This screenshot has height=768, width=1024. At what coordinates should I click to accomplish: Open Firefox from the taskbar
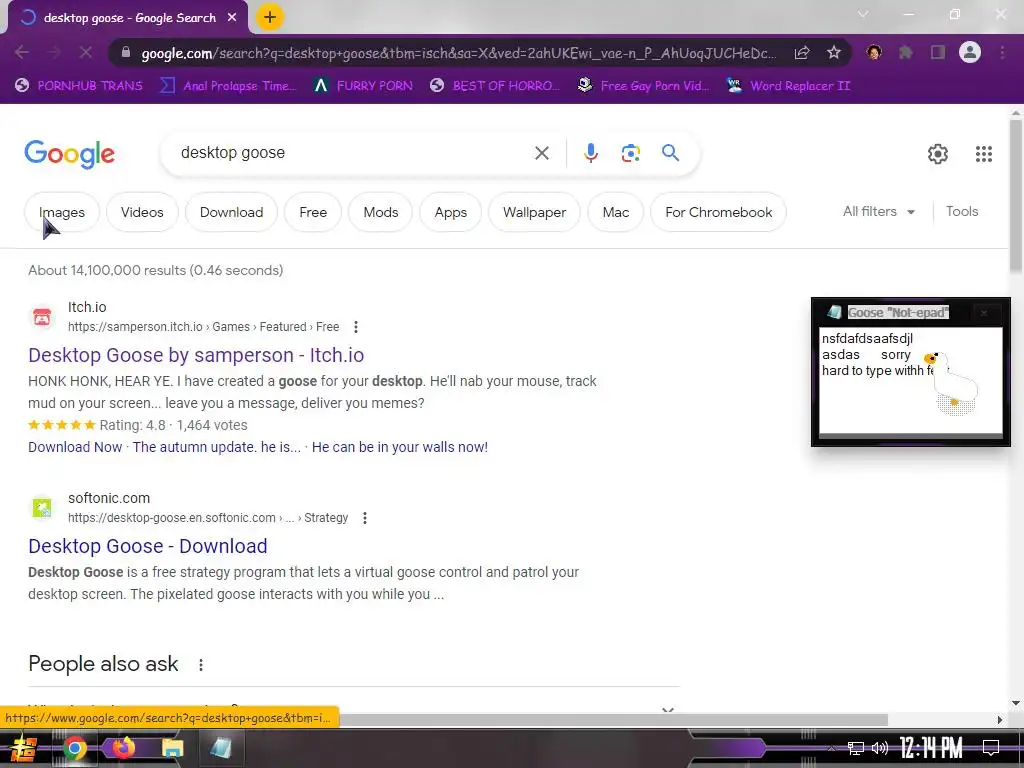point(123,748)
